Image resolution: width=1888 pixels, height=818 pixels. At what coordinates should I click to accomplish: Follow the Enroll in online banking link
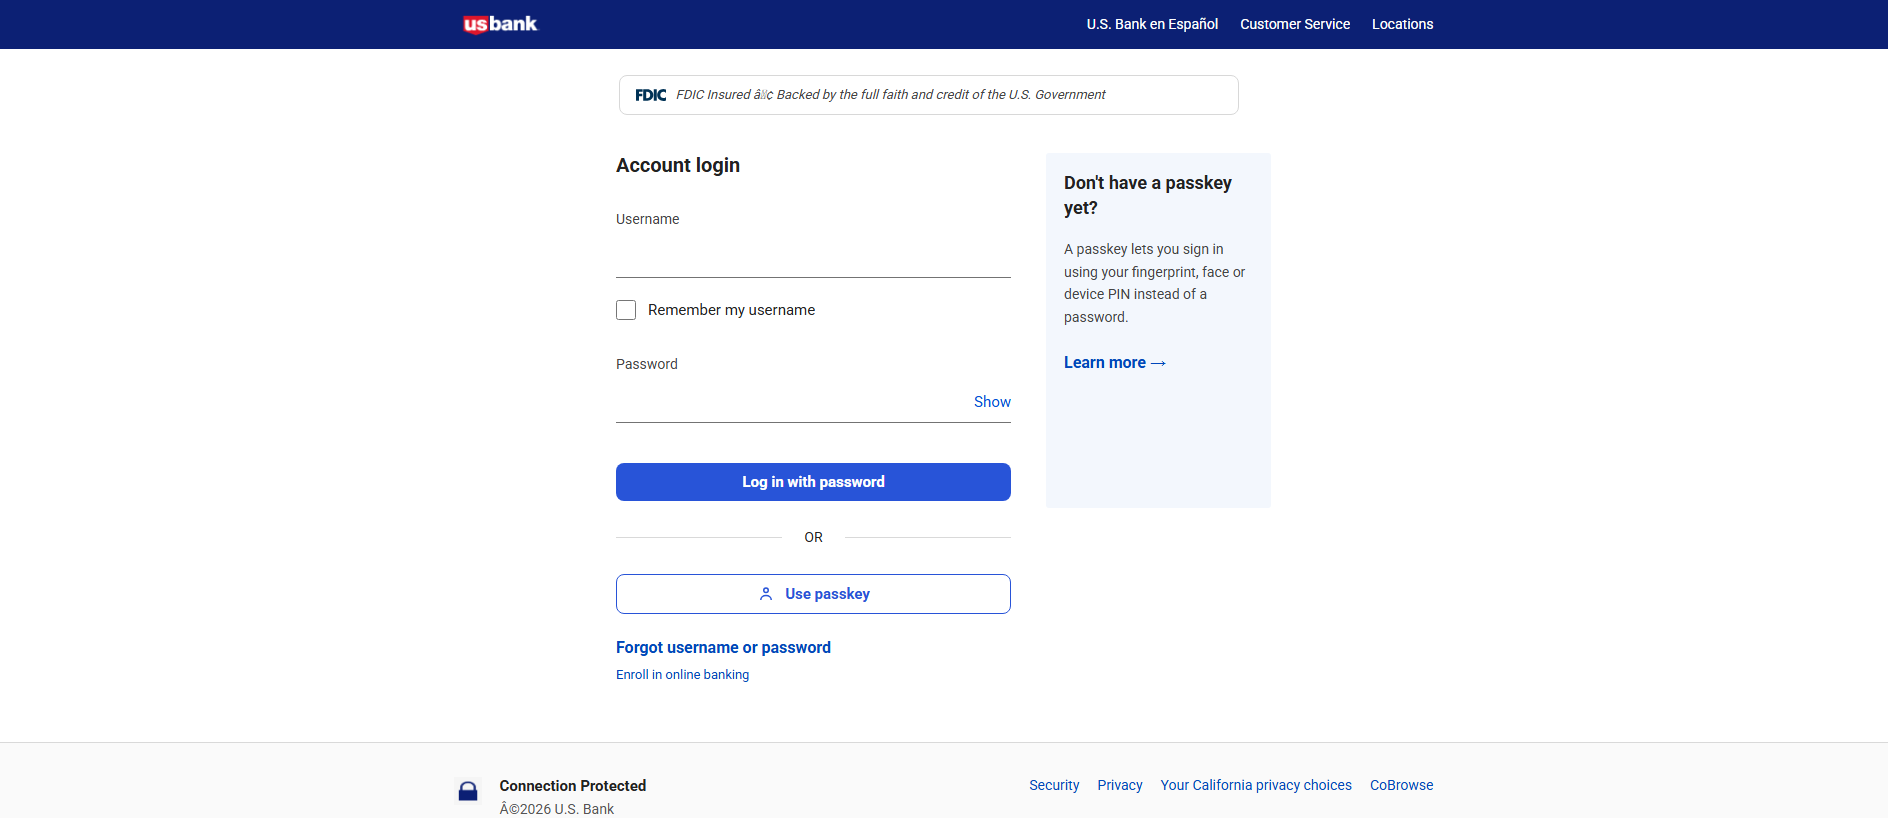[682, 675]
